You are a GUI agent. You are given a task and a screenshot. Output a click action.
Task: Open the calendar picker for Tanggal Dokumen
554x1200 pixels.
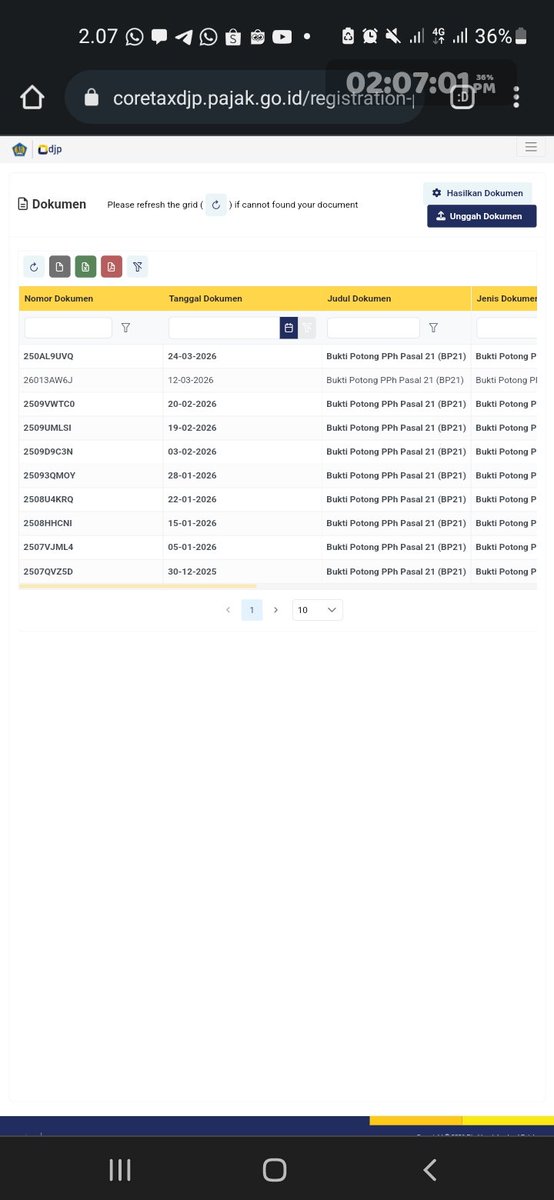point(288,328)
